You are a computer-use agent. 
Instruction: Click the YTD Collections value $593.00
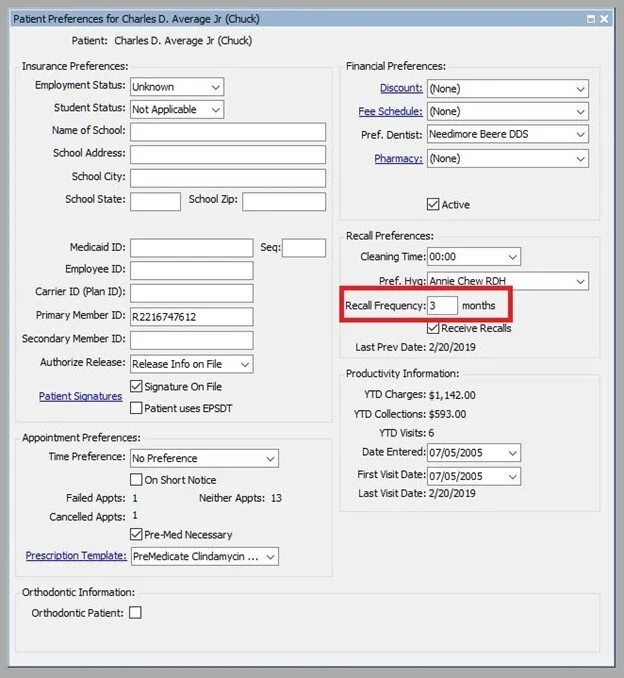pos(448,414)
